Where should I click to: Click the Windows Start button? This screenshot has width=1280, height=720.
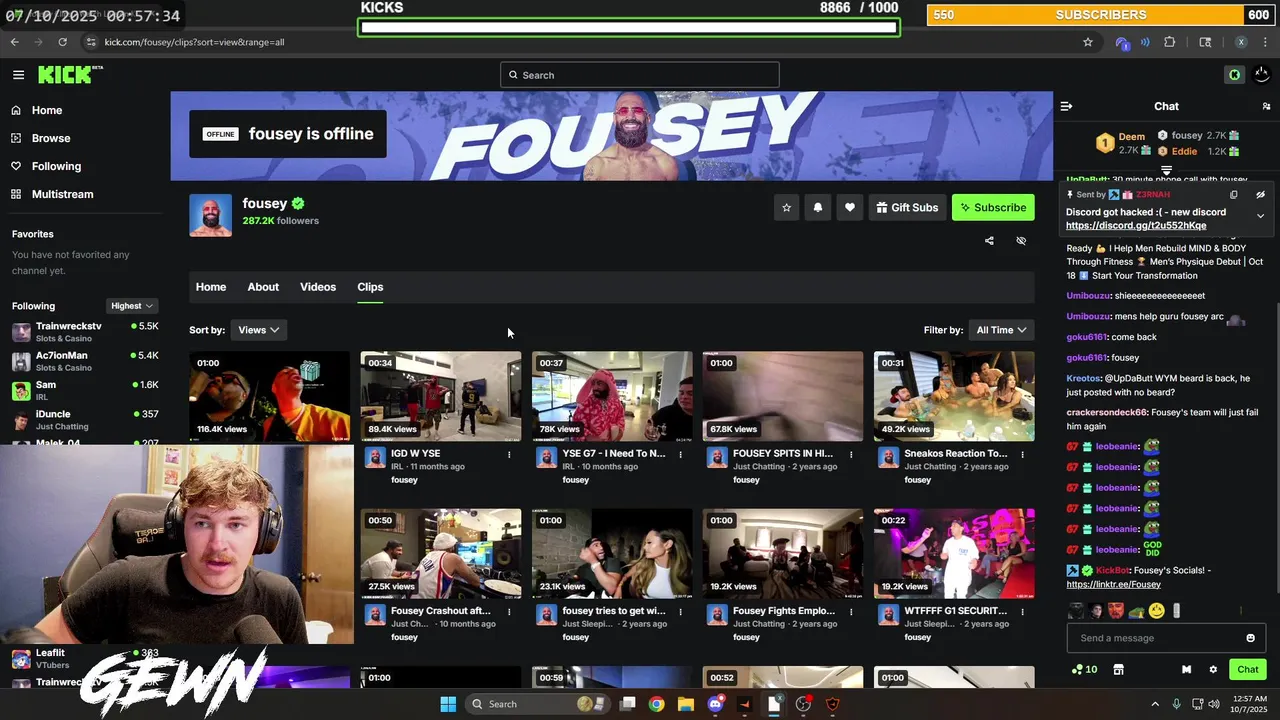[x=448, y=704]
